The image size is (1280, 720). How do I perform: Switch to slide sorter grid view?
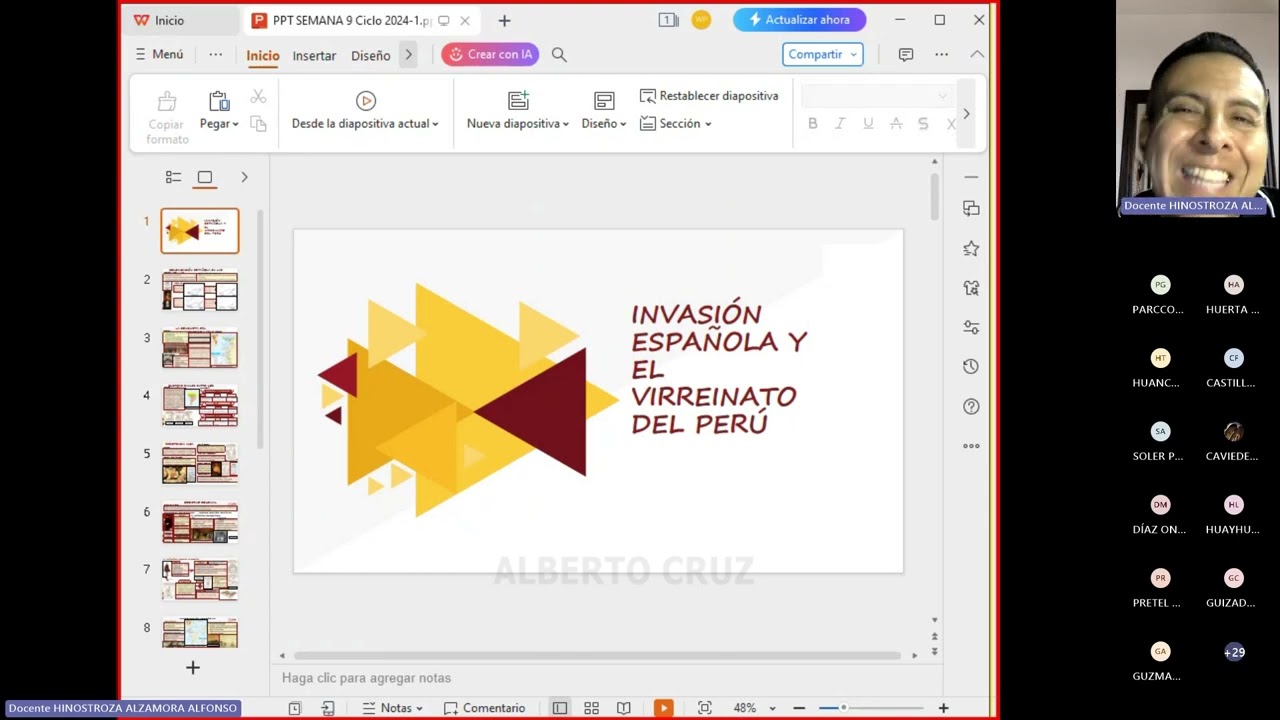(592, 708)
